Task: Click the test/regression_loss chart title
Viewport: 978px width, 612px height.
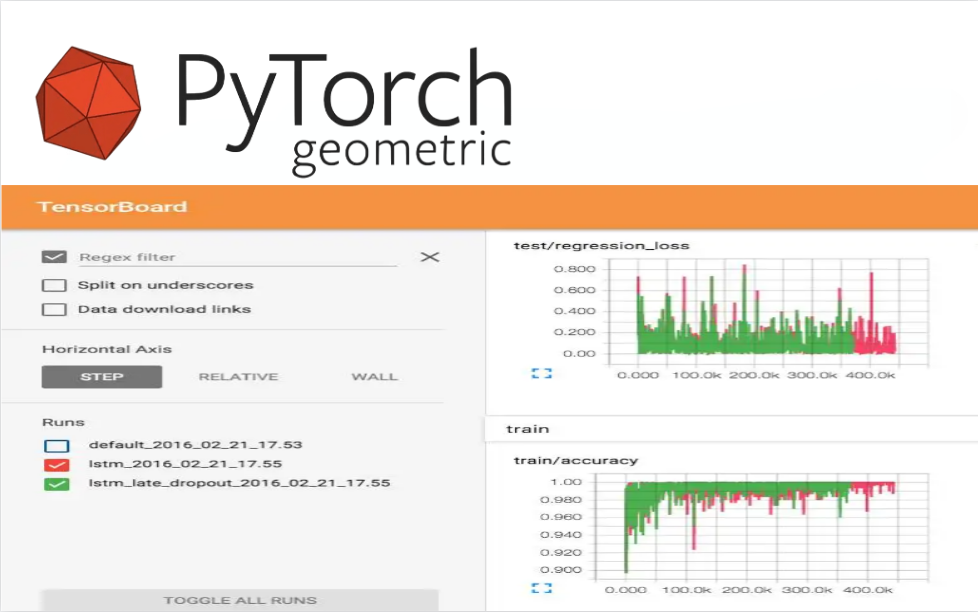Action: (601, 246)
